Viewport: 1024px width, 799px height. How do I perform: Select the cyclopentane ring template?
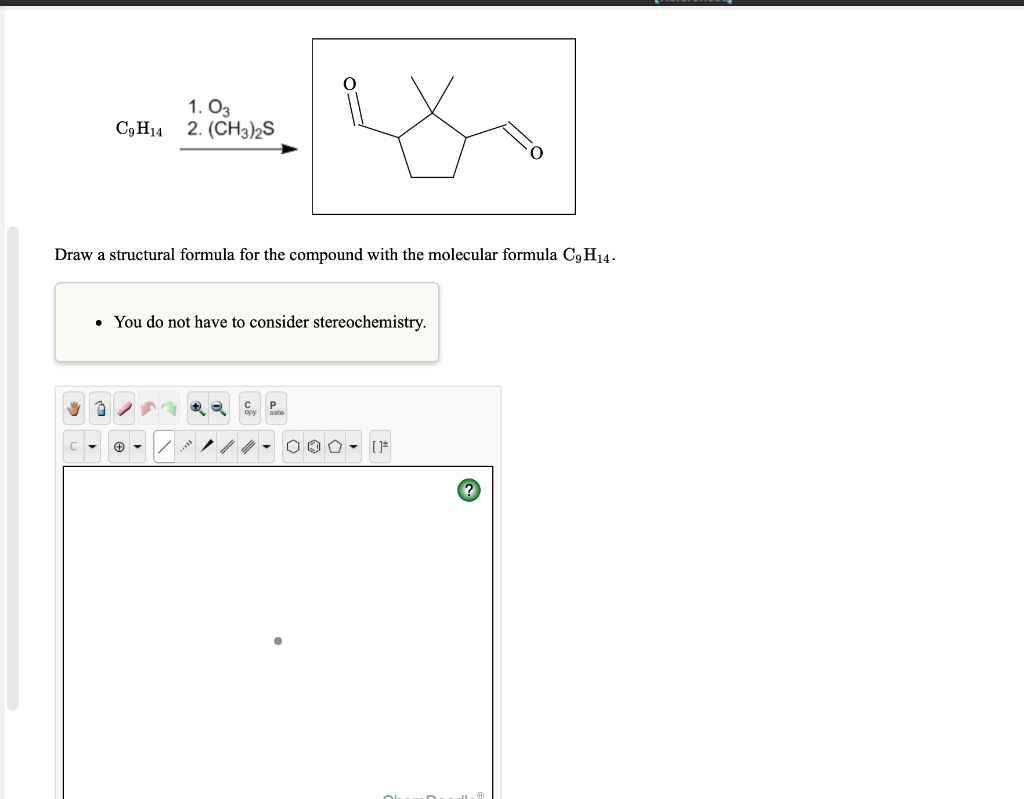point(337,447)
